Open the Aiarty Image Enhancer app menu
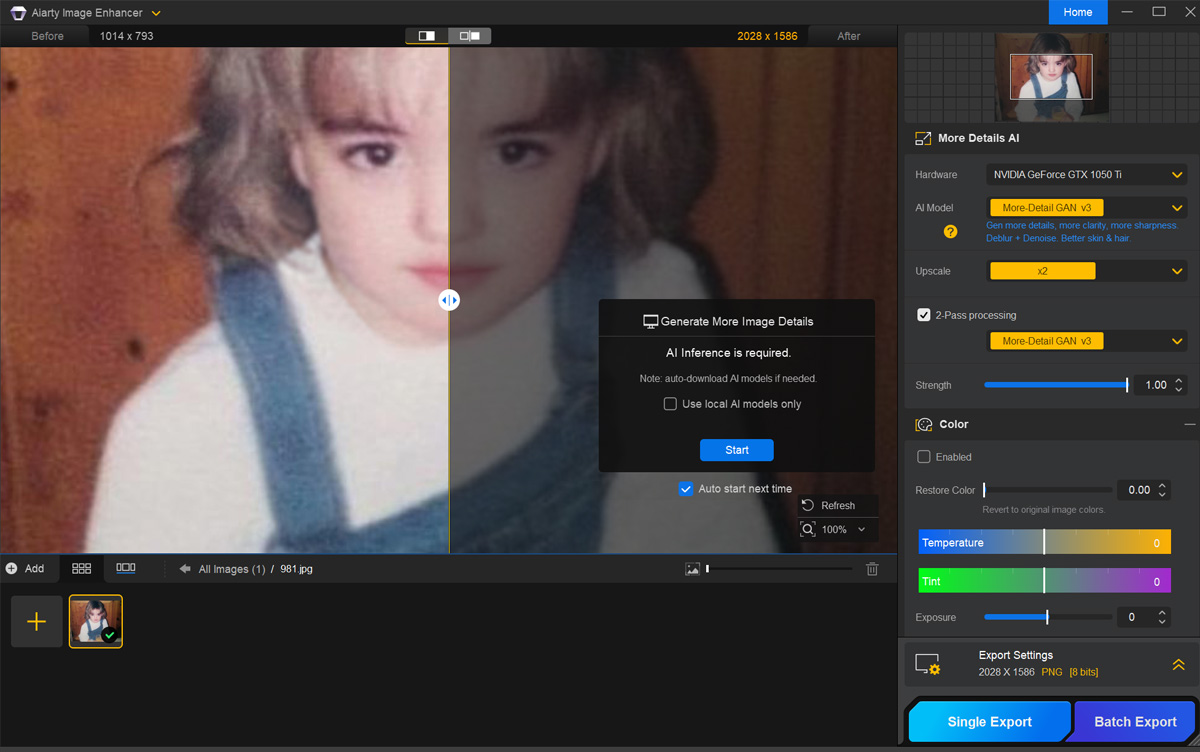This screenshot has width=1200, height=752. [x=156, y=13]
